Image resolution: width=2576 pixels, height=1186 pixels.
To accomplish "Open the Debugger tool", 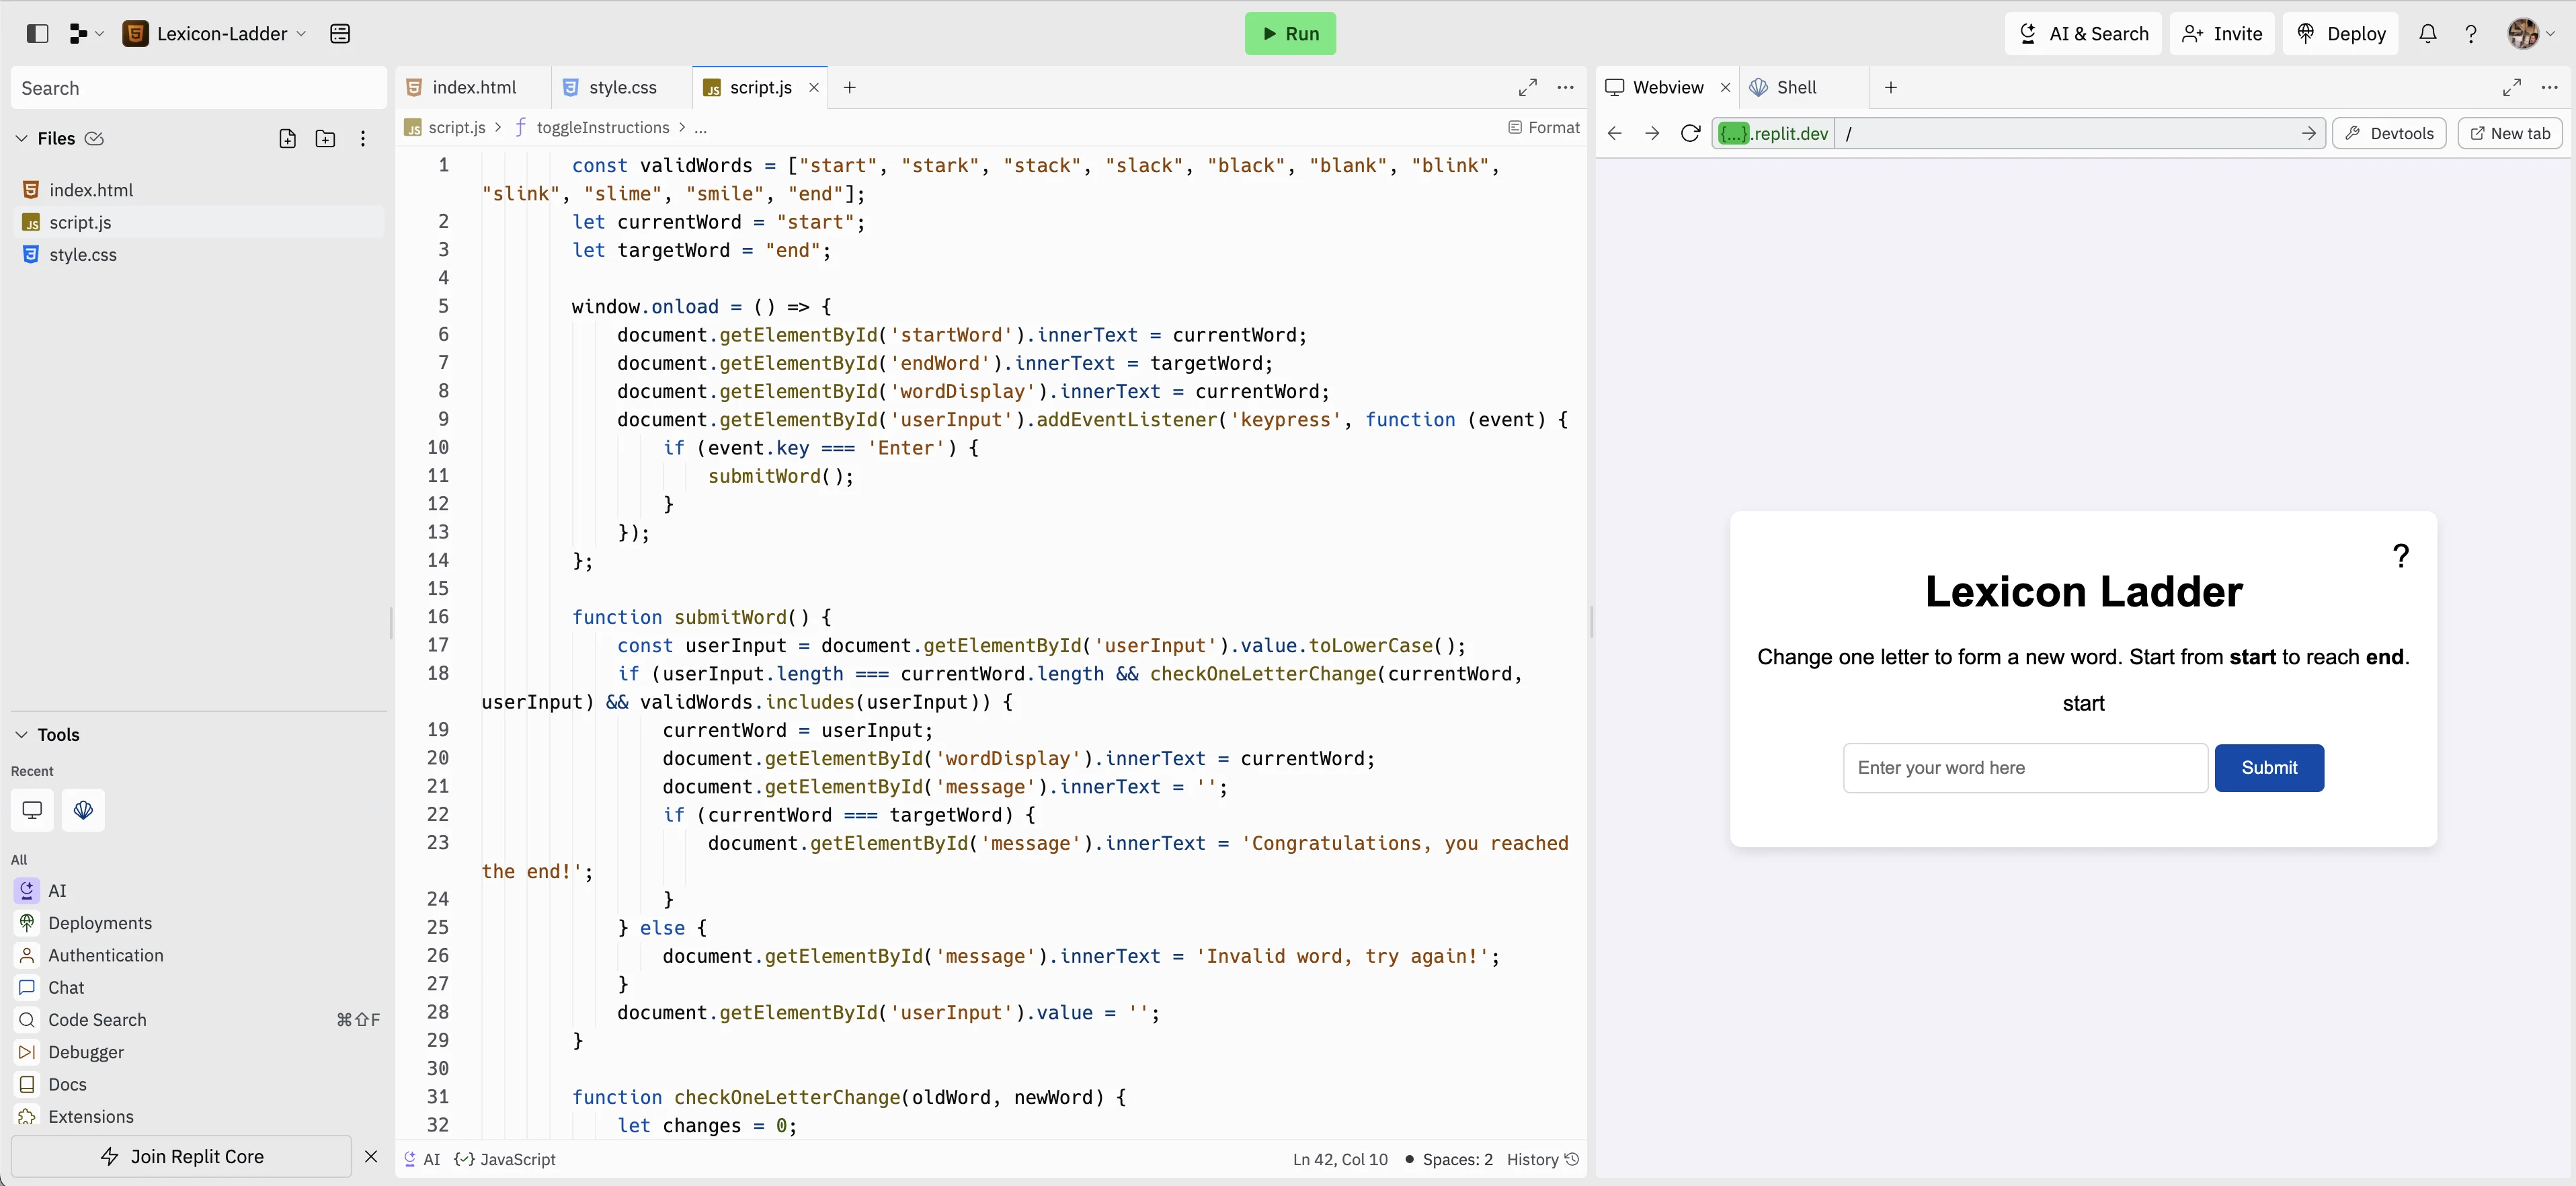I will (86, 1052).
